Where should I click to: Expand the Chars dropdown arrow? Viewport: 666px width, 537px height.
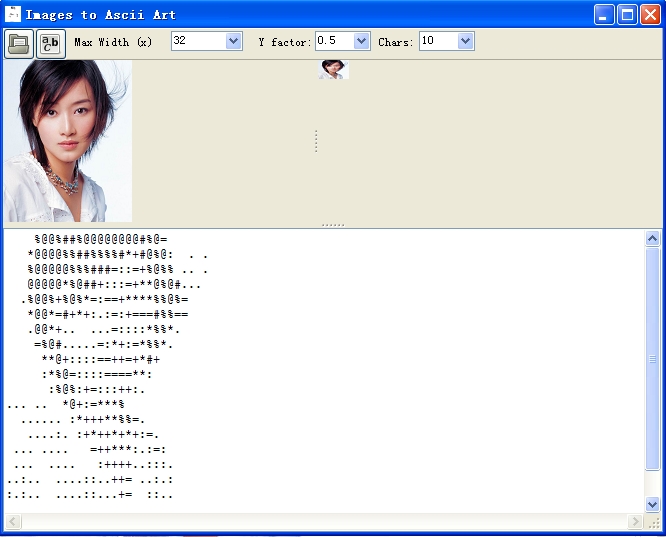click(x=466, y=41)
